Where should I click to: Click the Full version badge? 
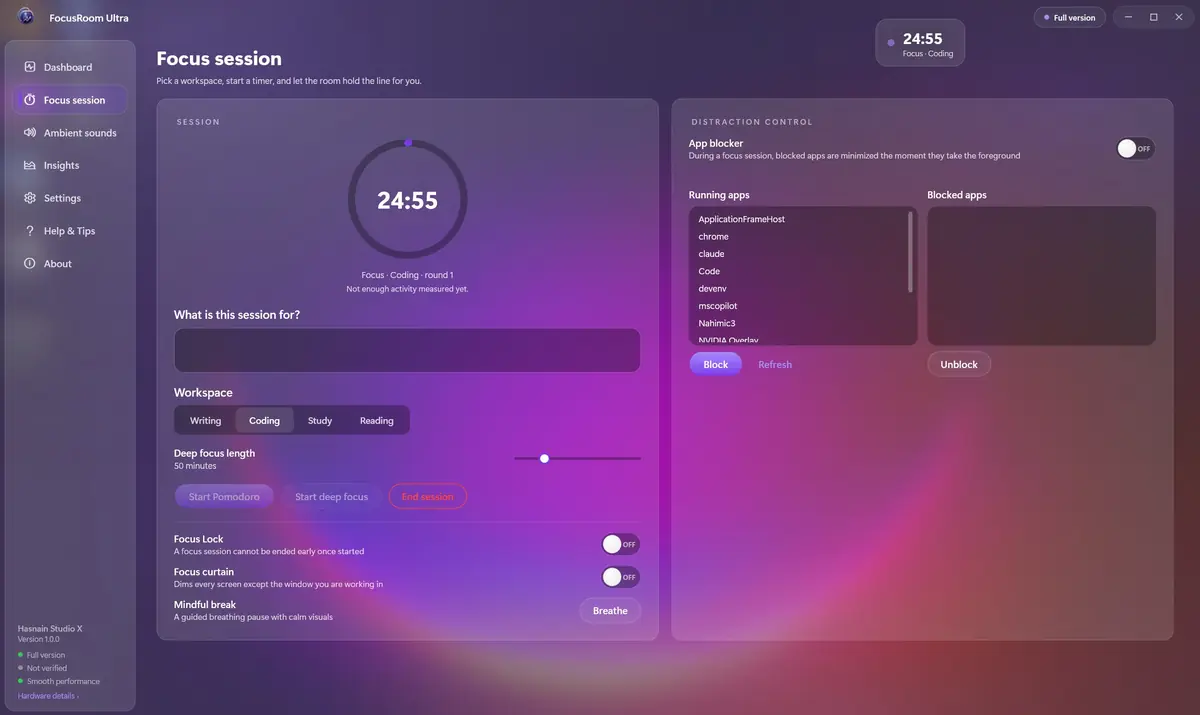(x=1070, y=17)
